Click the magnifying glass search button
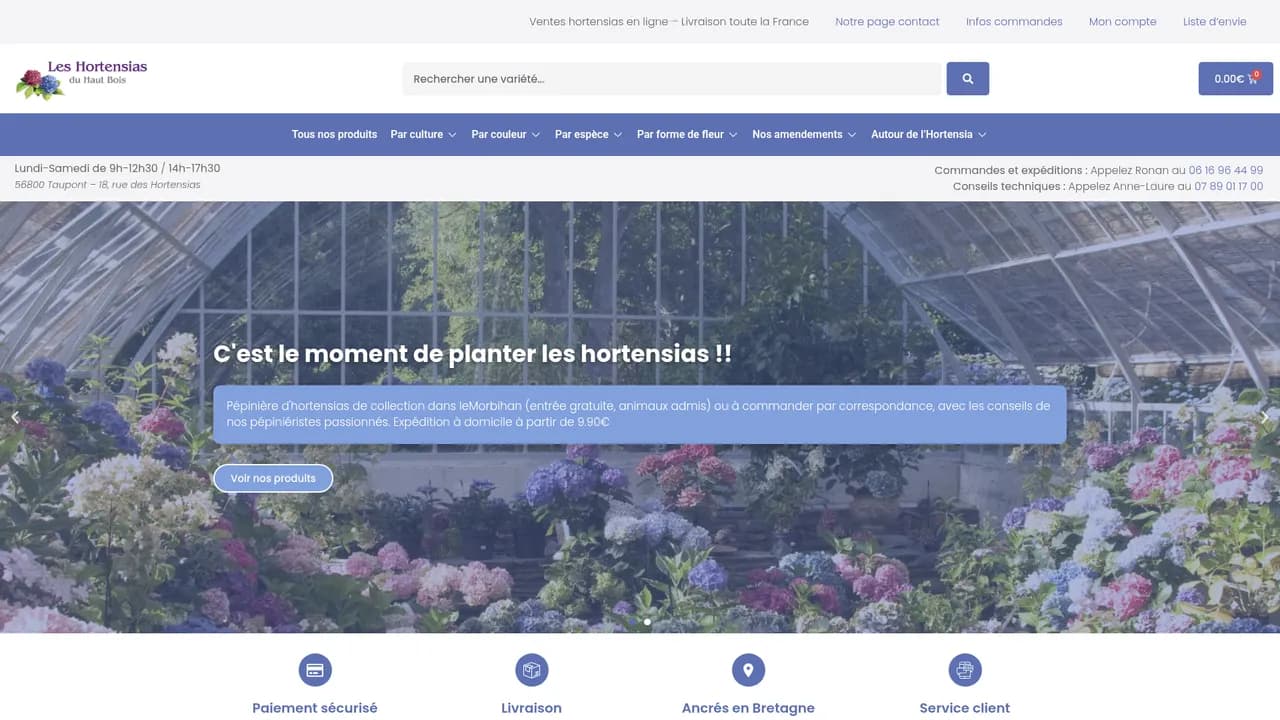This screenshot has height=720, width=1280. (967, 79)
